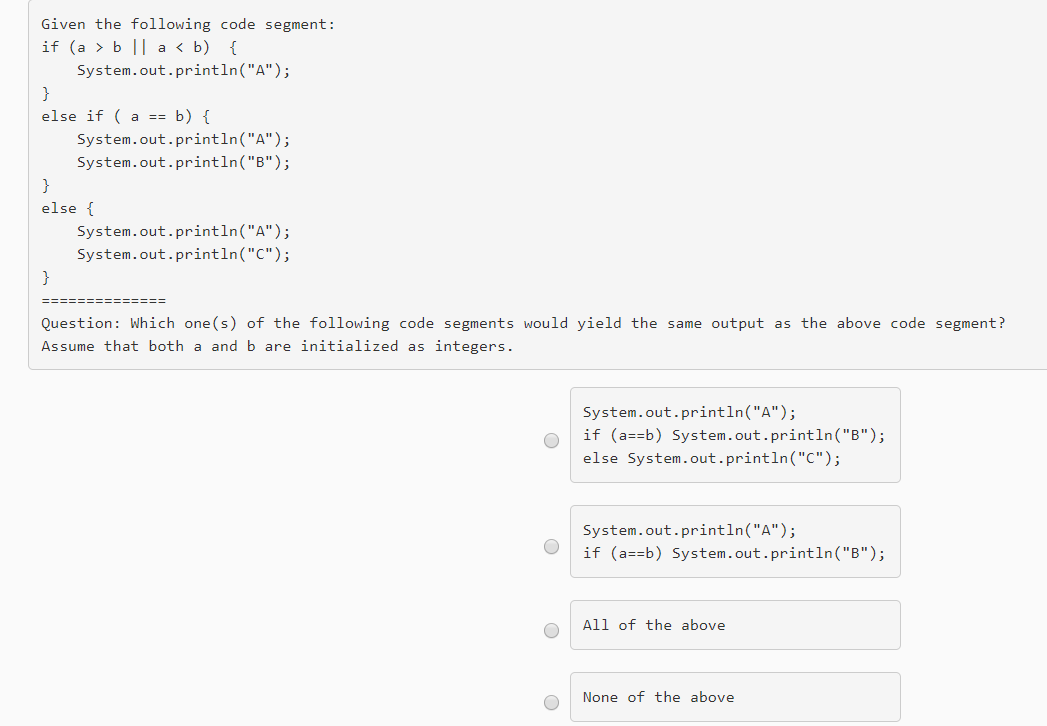Click the 'else if ( a == b )' code line
The height and width of the screenshot is (726, 1047).
click(x=124, y=115)
